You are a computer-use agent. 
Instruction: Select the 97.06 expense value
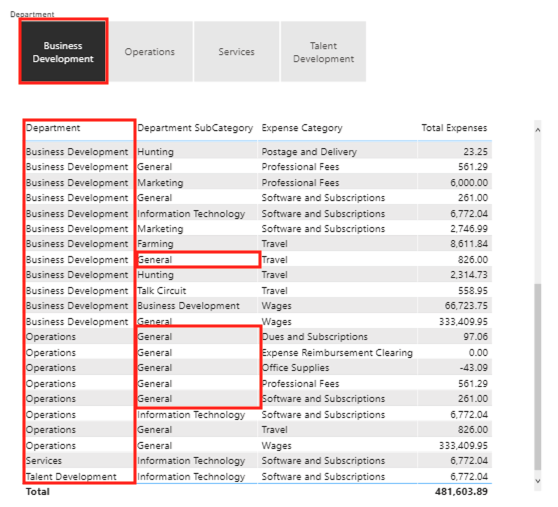point(475,337)
